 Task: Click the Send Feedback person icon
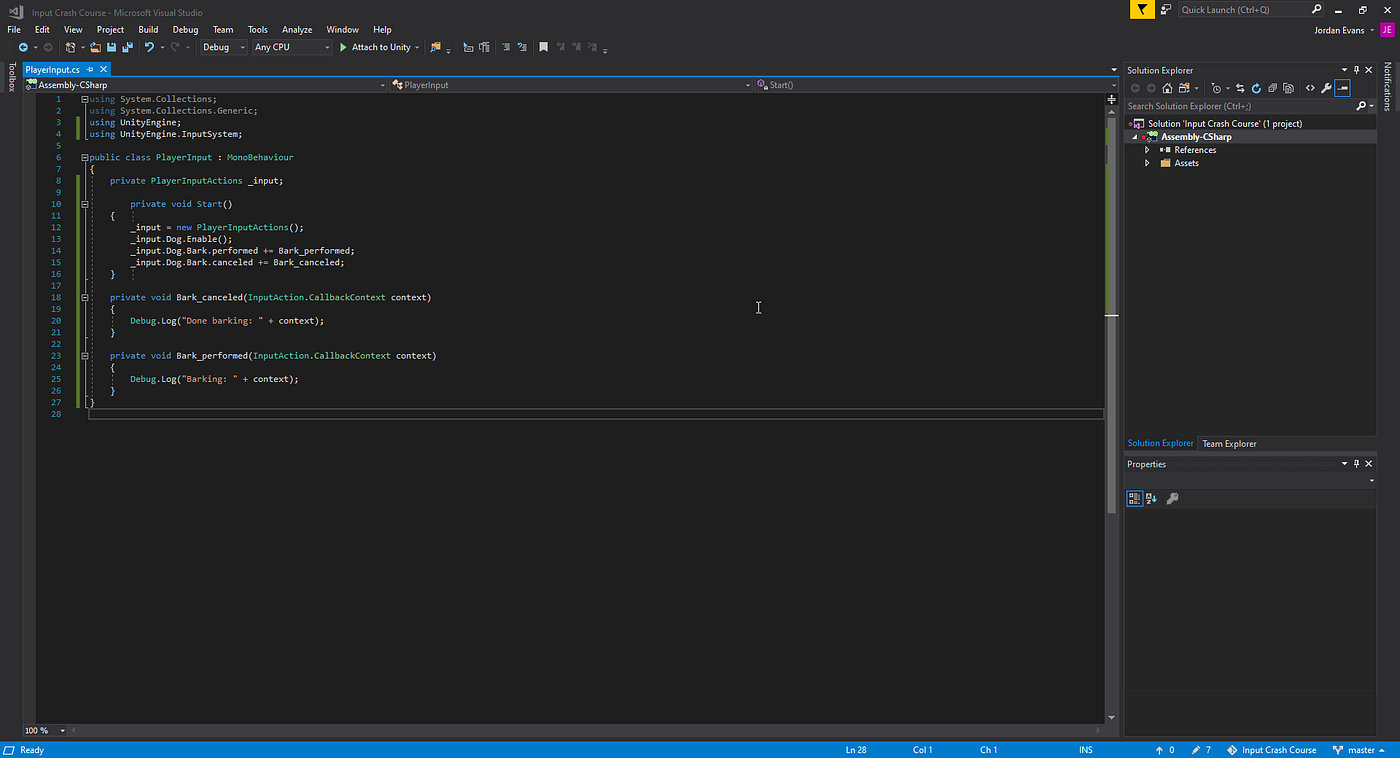1165,9
